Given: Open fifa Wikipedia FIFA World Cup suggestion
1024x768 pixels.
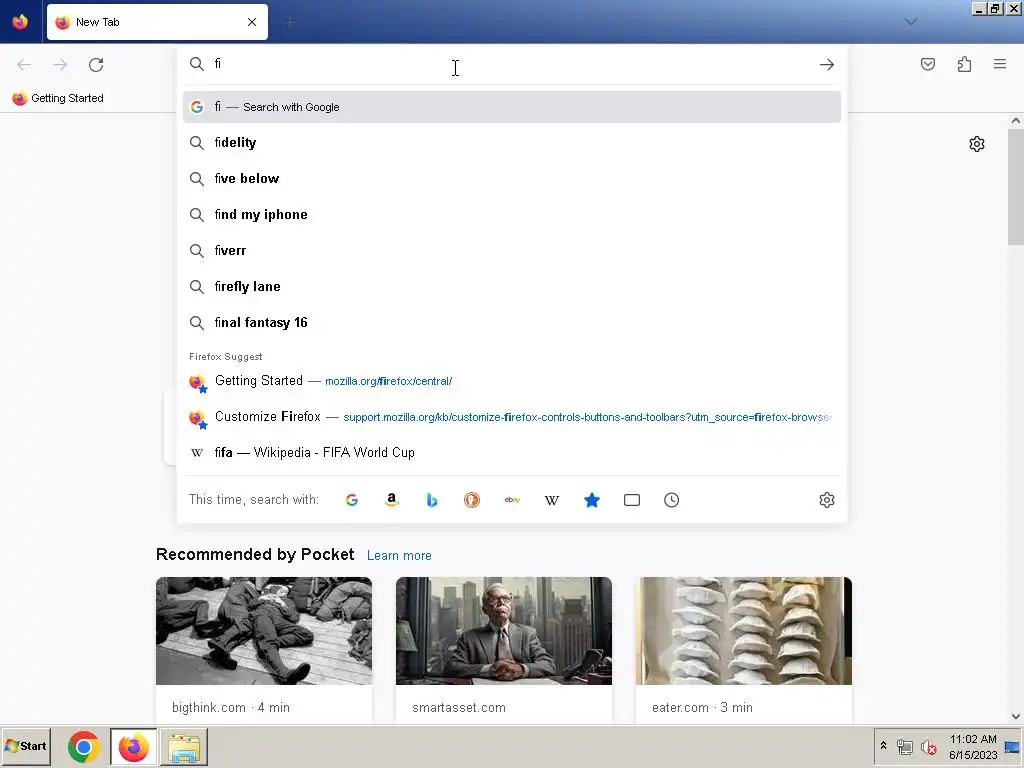Looking at the screenshot, I should 512,453.
